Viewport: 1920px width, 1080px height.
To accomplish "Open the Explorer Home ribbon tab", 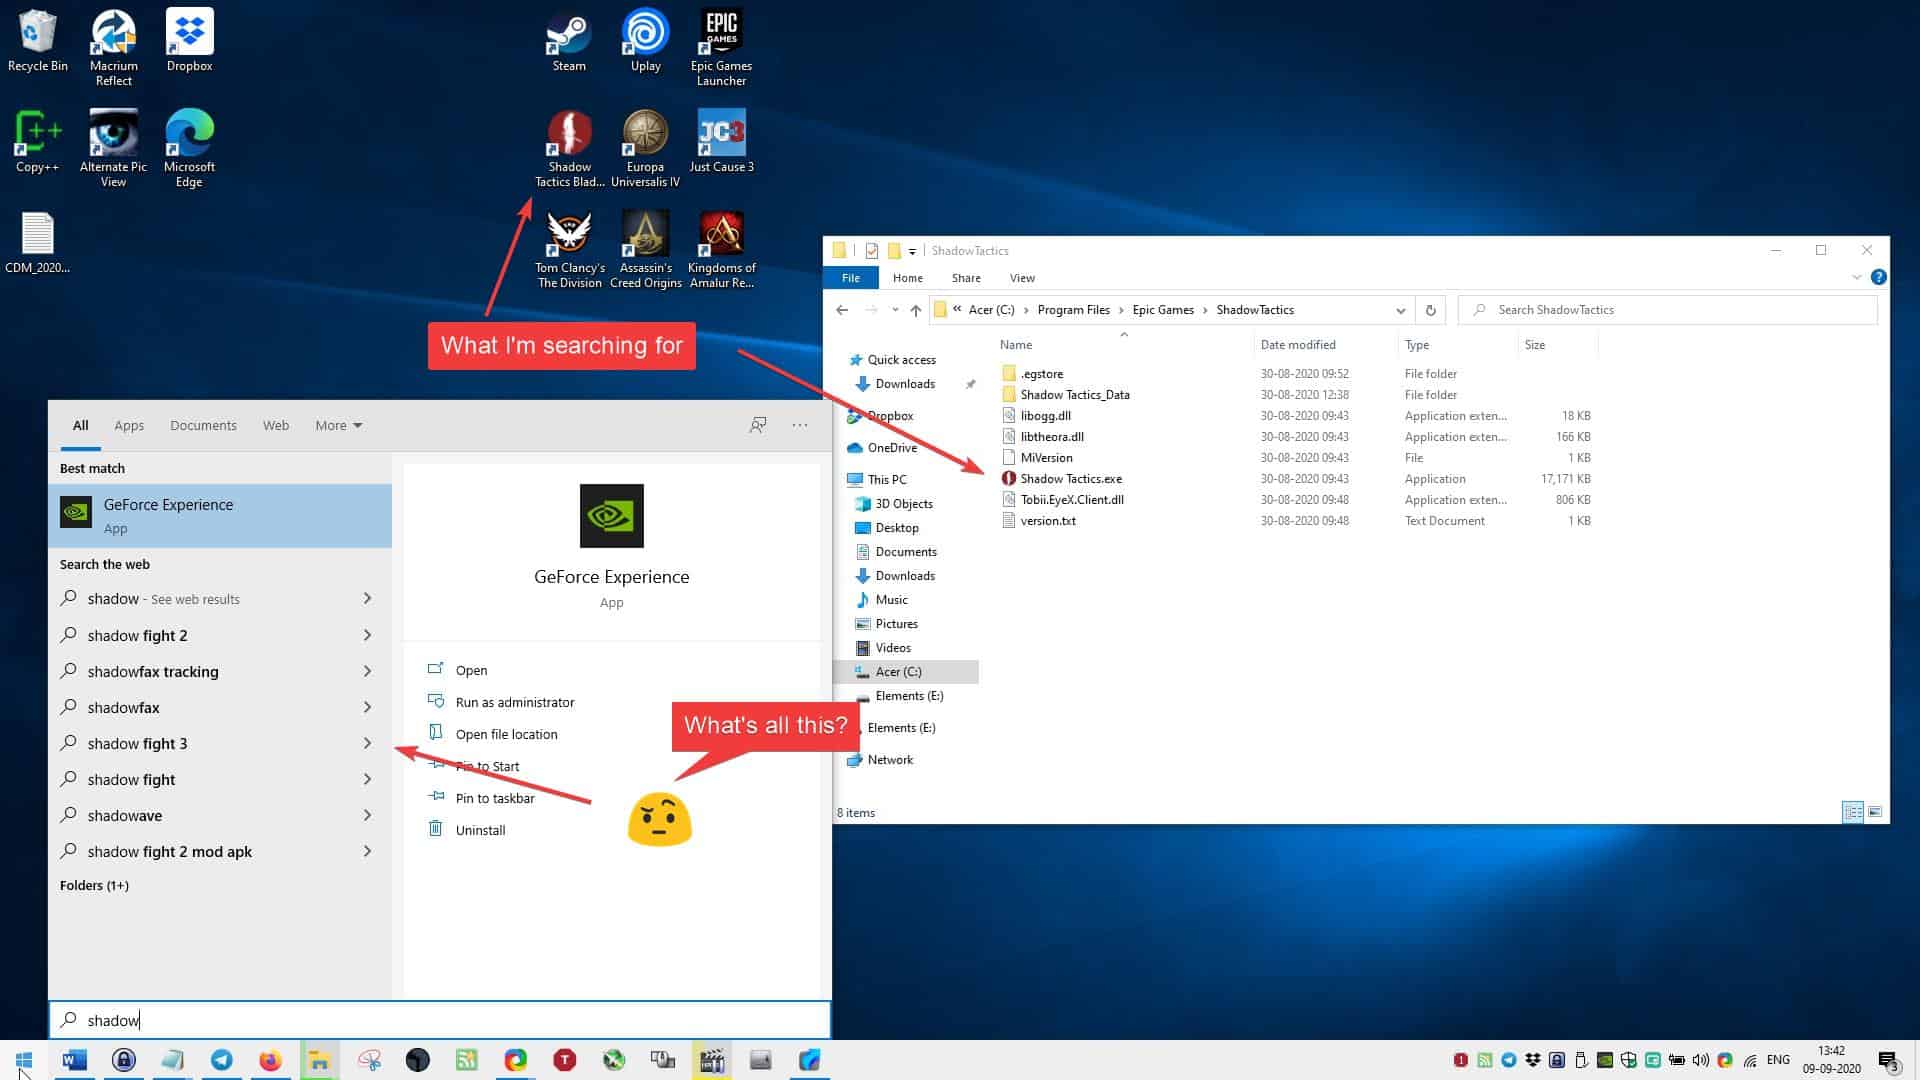I will click(x=907, y=277).
